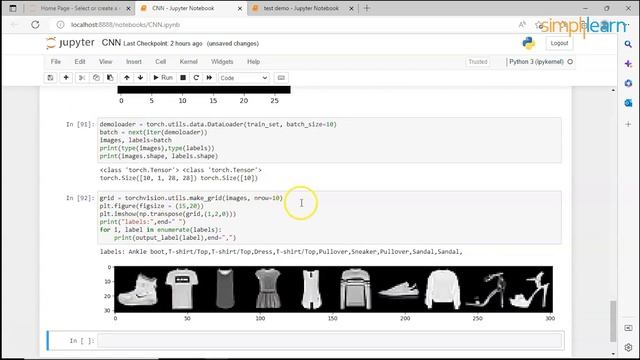Open the Cell menu
The width and height of the screenshot is (640, 360).
coord(160,62)
